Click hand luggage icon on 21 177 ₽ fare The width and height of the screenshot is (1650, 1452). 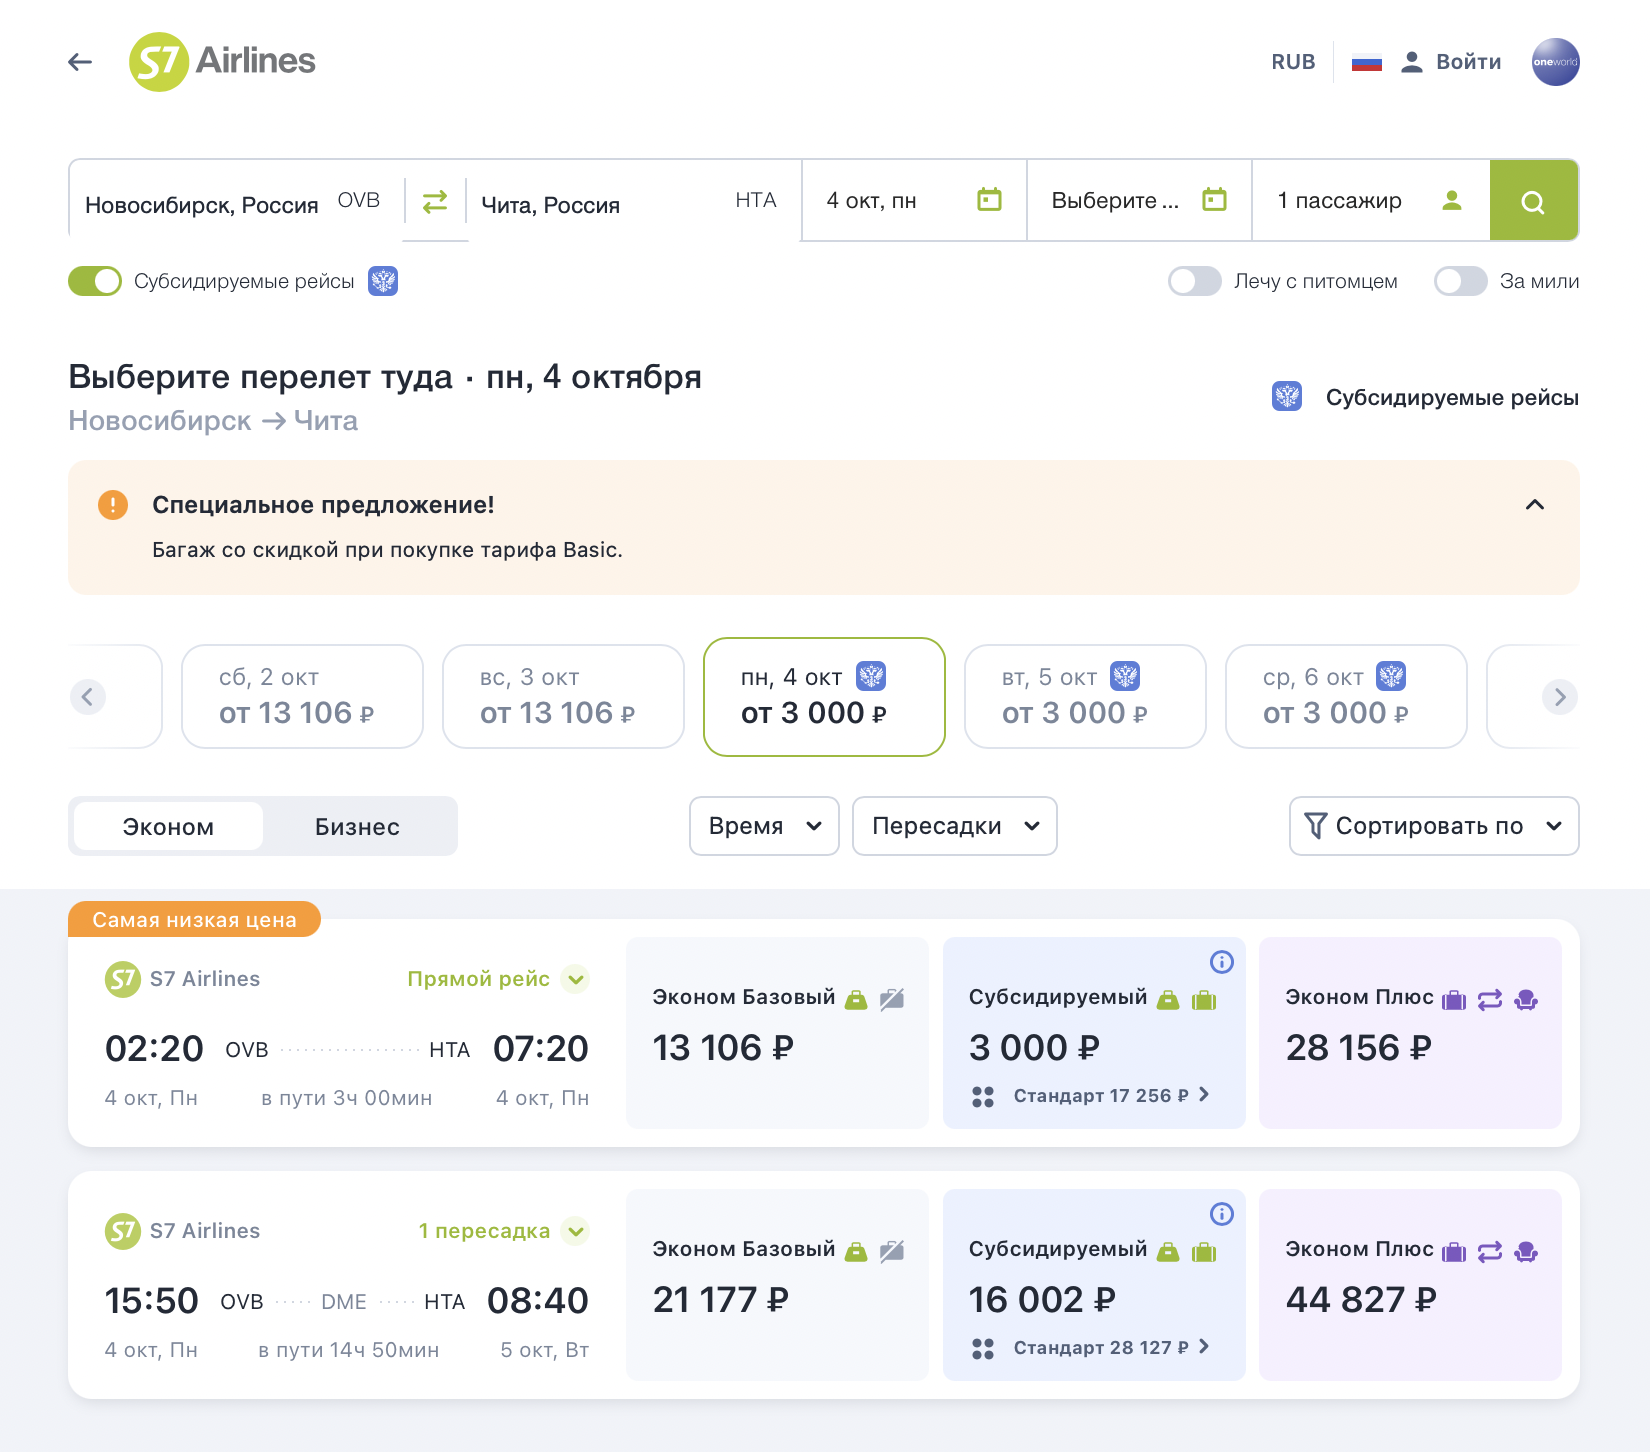[x=856, y=1251]
